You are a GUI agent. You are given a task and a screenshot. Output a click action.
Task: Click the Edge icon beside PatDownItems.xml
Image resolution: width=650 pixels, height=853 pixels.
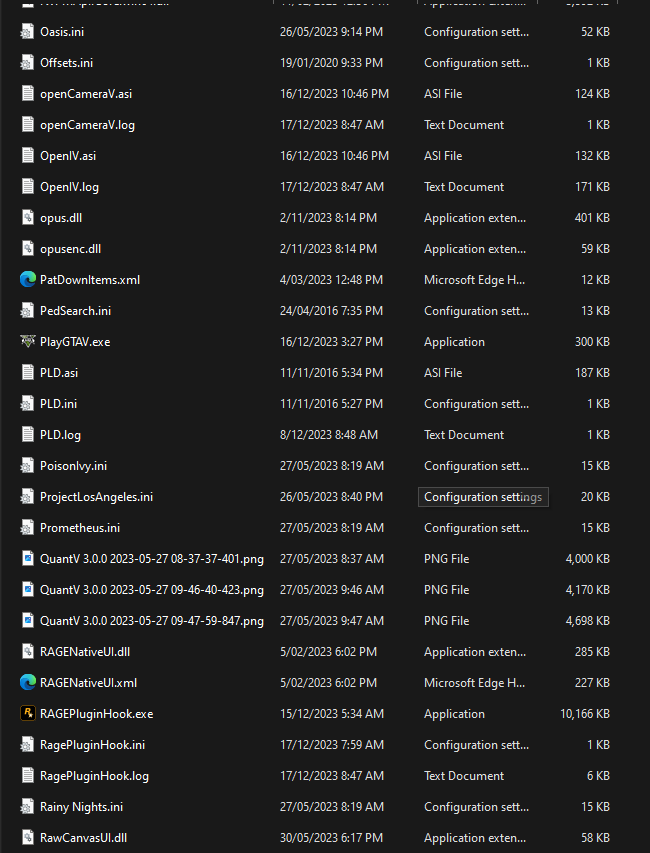(x=27, y=280)
